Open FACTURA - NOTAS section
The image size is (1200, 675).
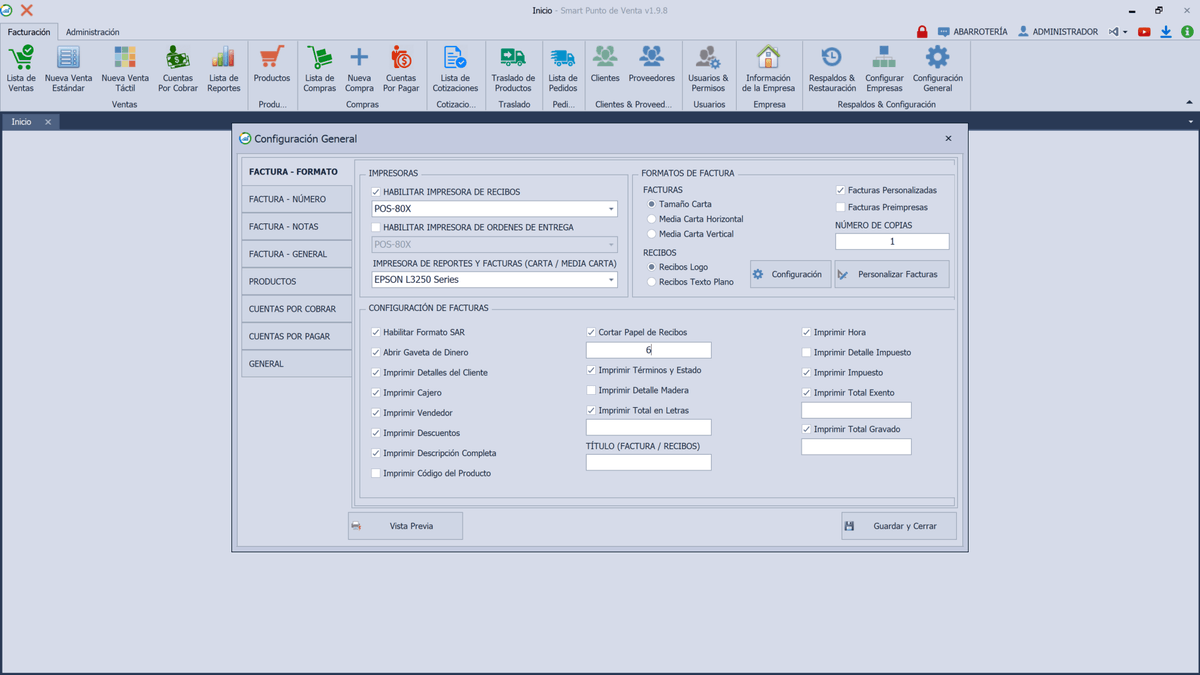click(296, 227)
